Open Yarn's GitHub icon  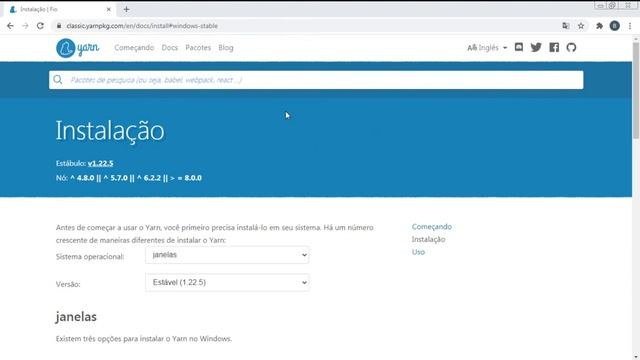(571, 47)
